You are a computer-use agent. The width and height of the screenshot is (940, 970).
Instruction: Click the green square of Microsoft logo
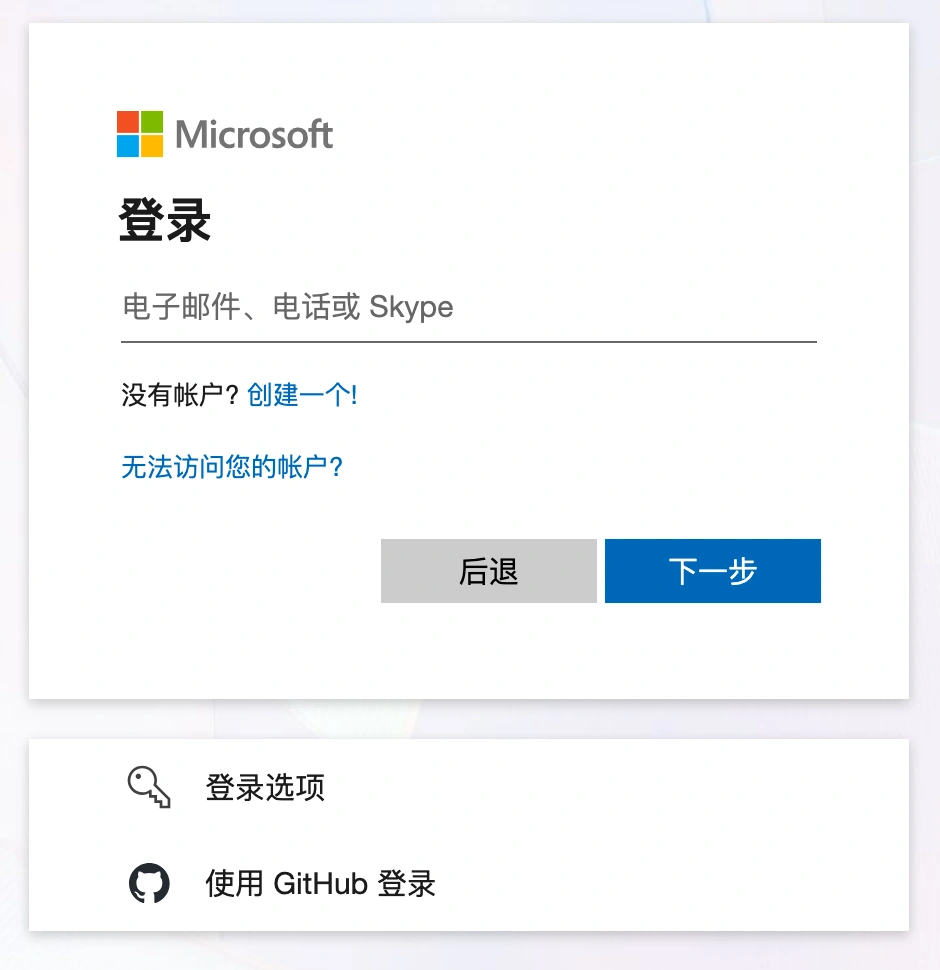coord(151,122)
